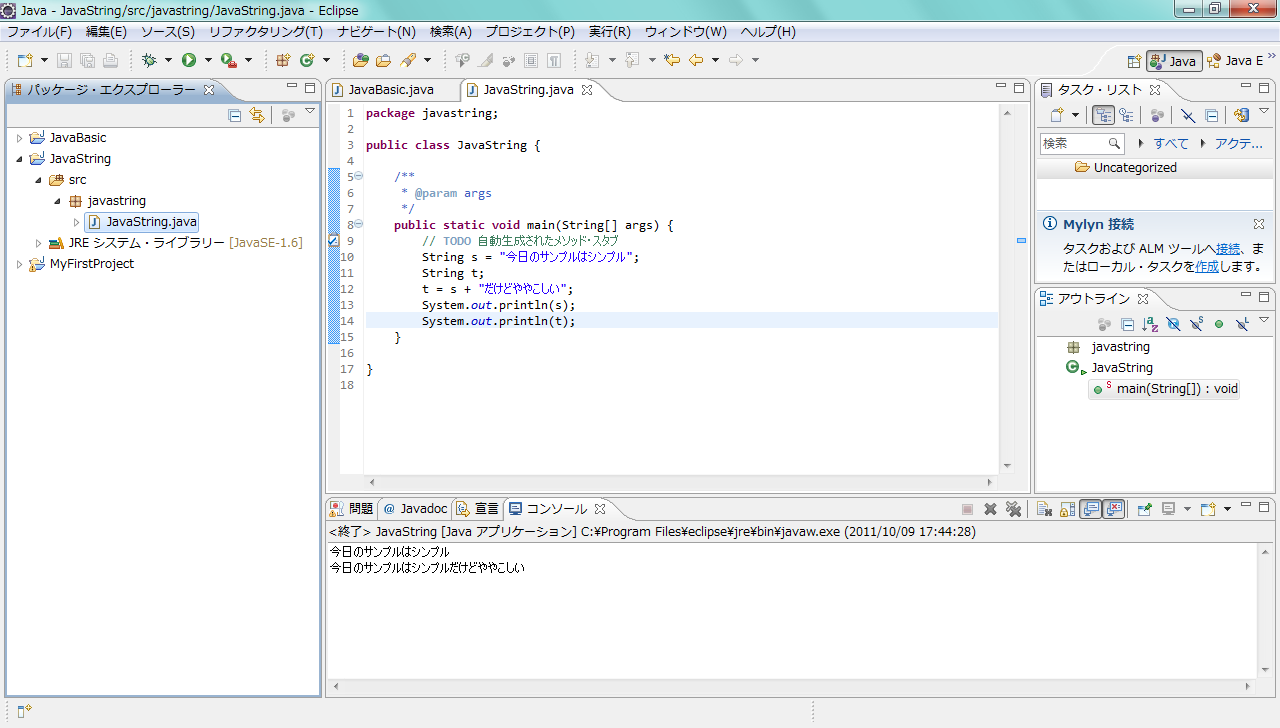Click the New Java Package icon

(x=283, y=60)
